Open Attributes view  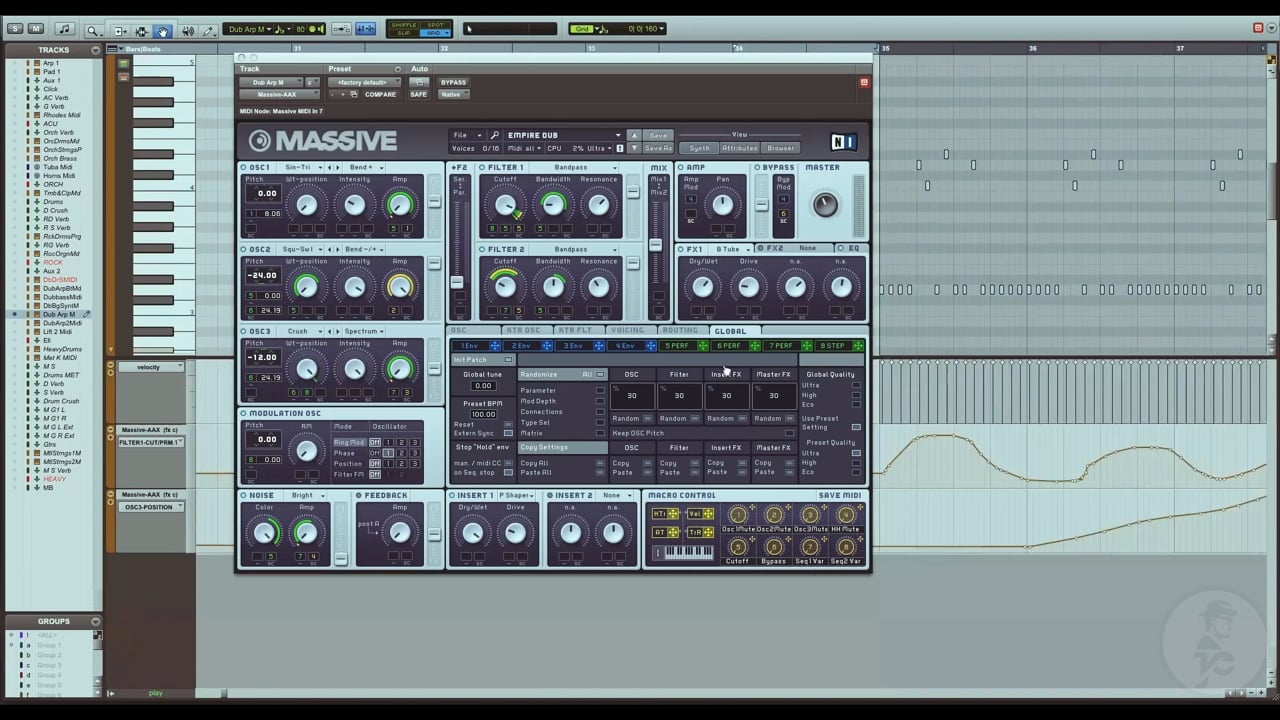[x=740, y=148]
